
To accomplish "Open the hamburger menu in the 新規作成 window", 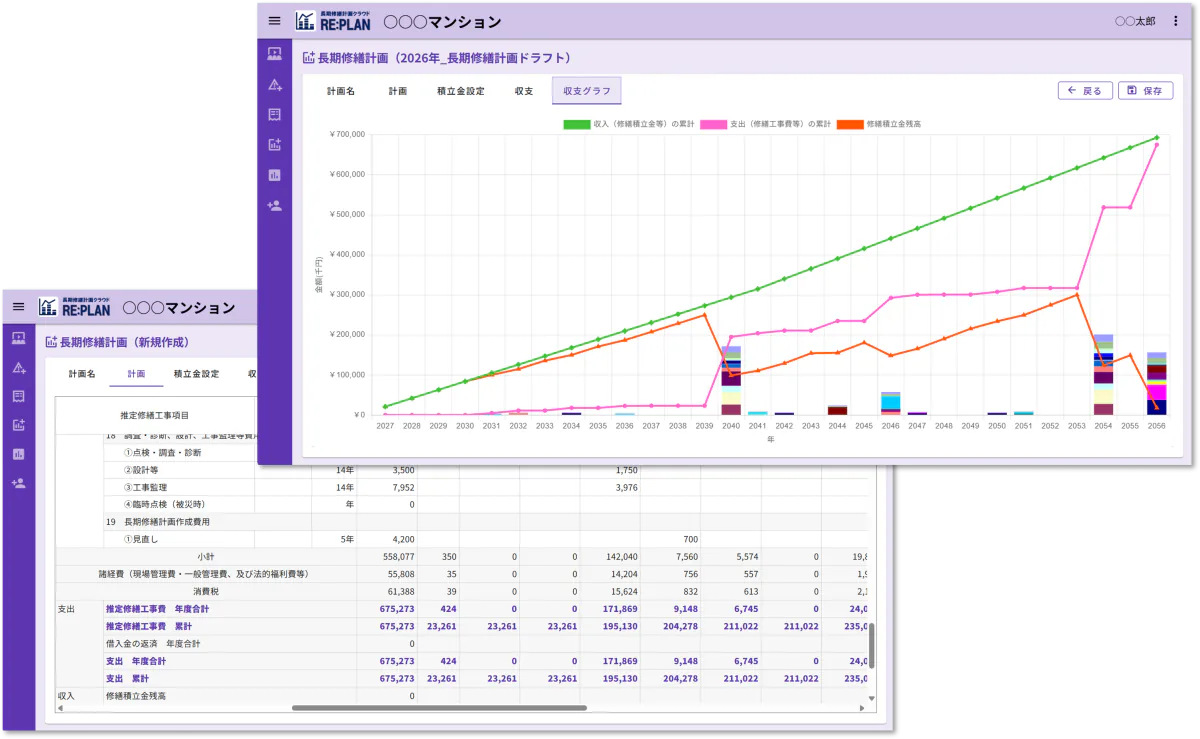I will click(18, 307).
